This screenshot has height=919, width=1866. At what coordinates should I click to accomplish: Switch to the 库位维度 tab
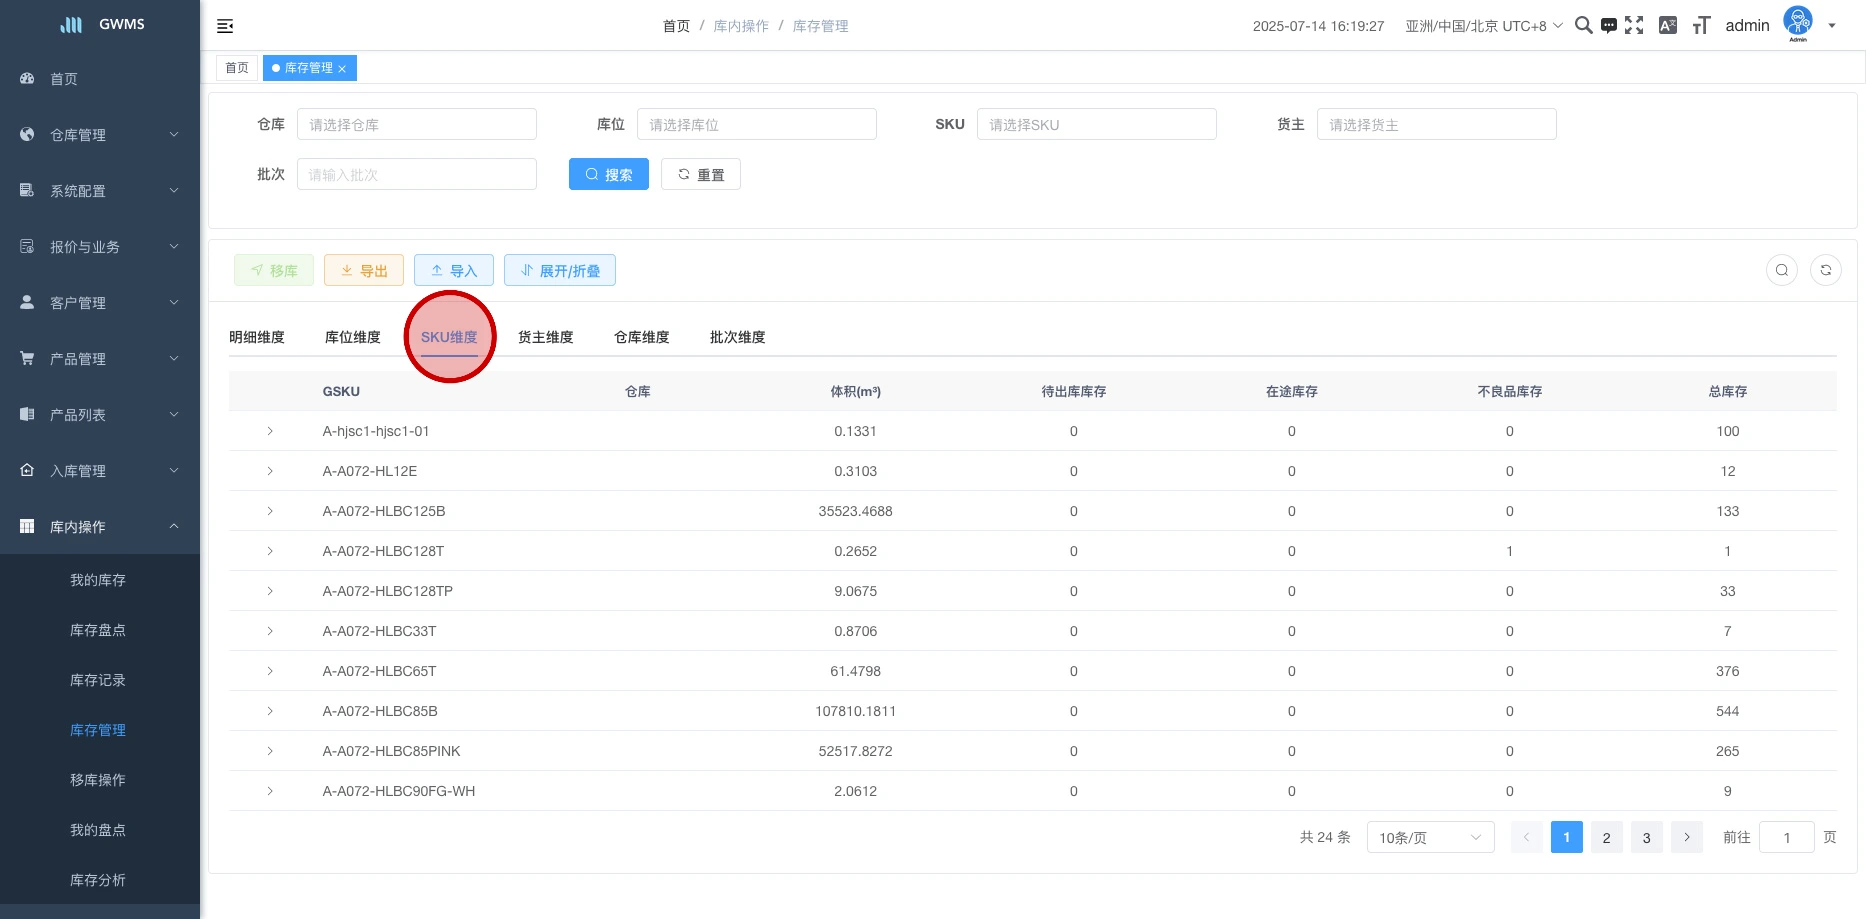coord(352,337)
